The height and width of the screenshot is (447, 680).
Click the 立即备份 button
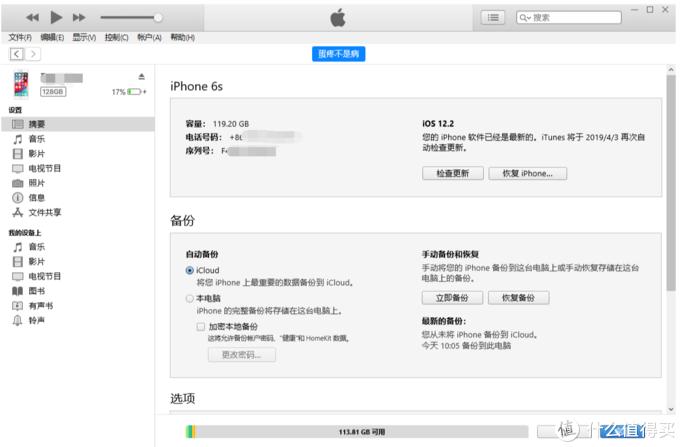pyautogui.click(x=452, y=298)
